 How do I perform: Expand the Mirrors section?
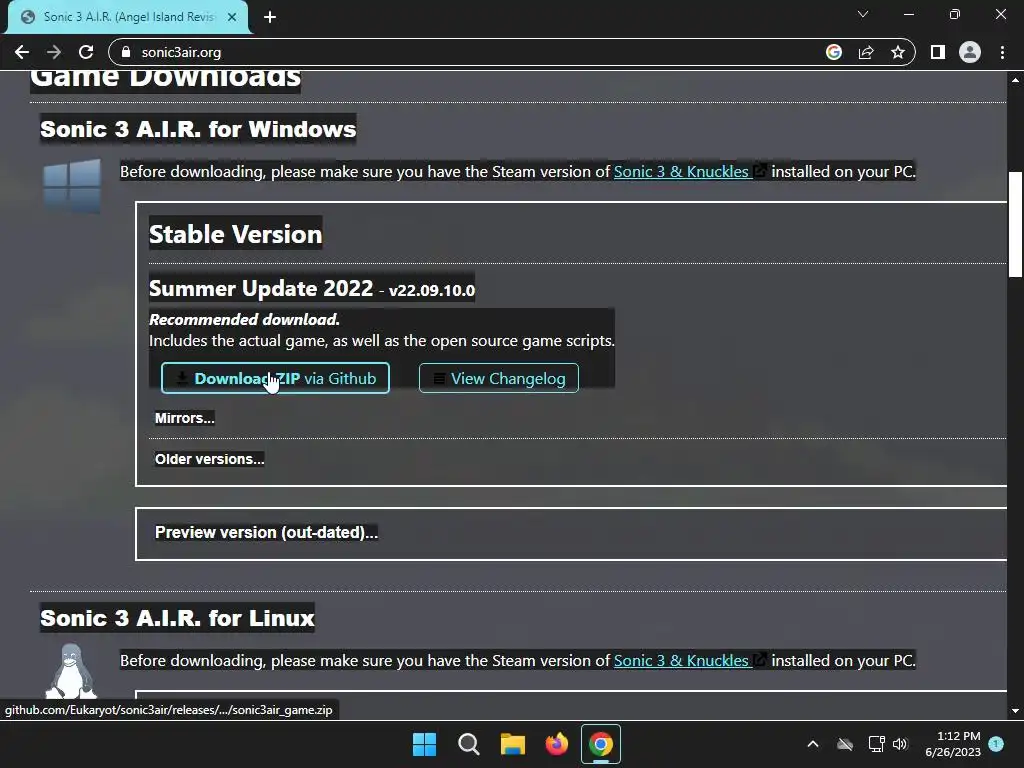(x=184, y=418)
